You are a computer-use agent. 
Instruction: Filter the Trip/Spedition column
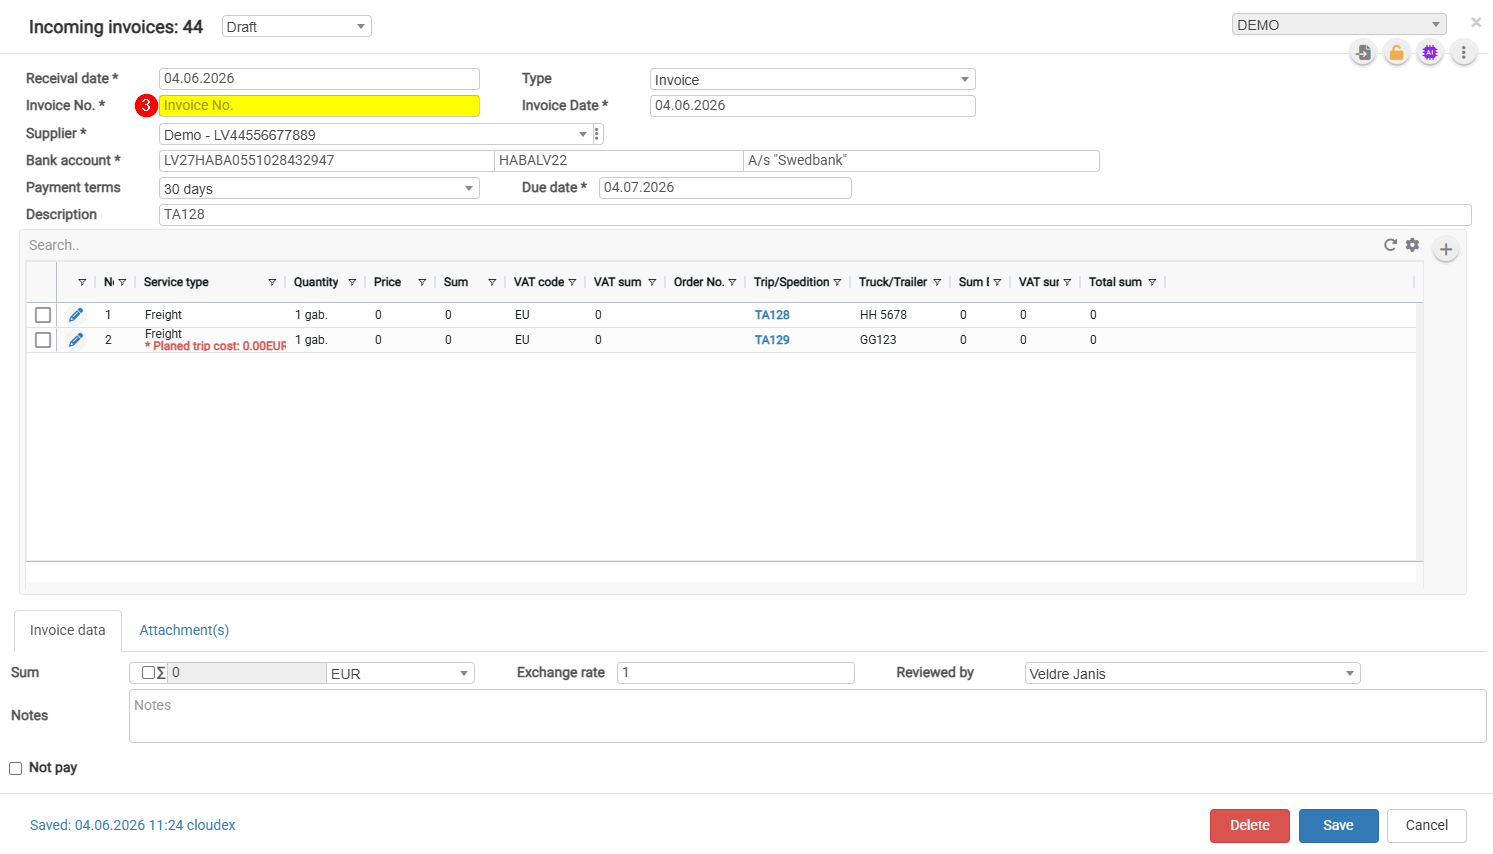tap(837, 282)
